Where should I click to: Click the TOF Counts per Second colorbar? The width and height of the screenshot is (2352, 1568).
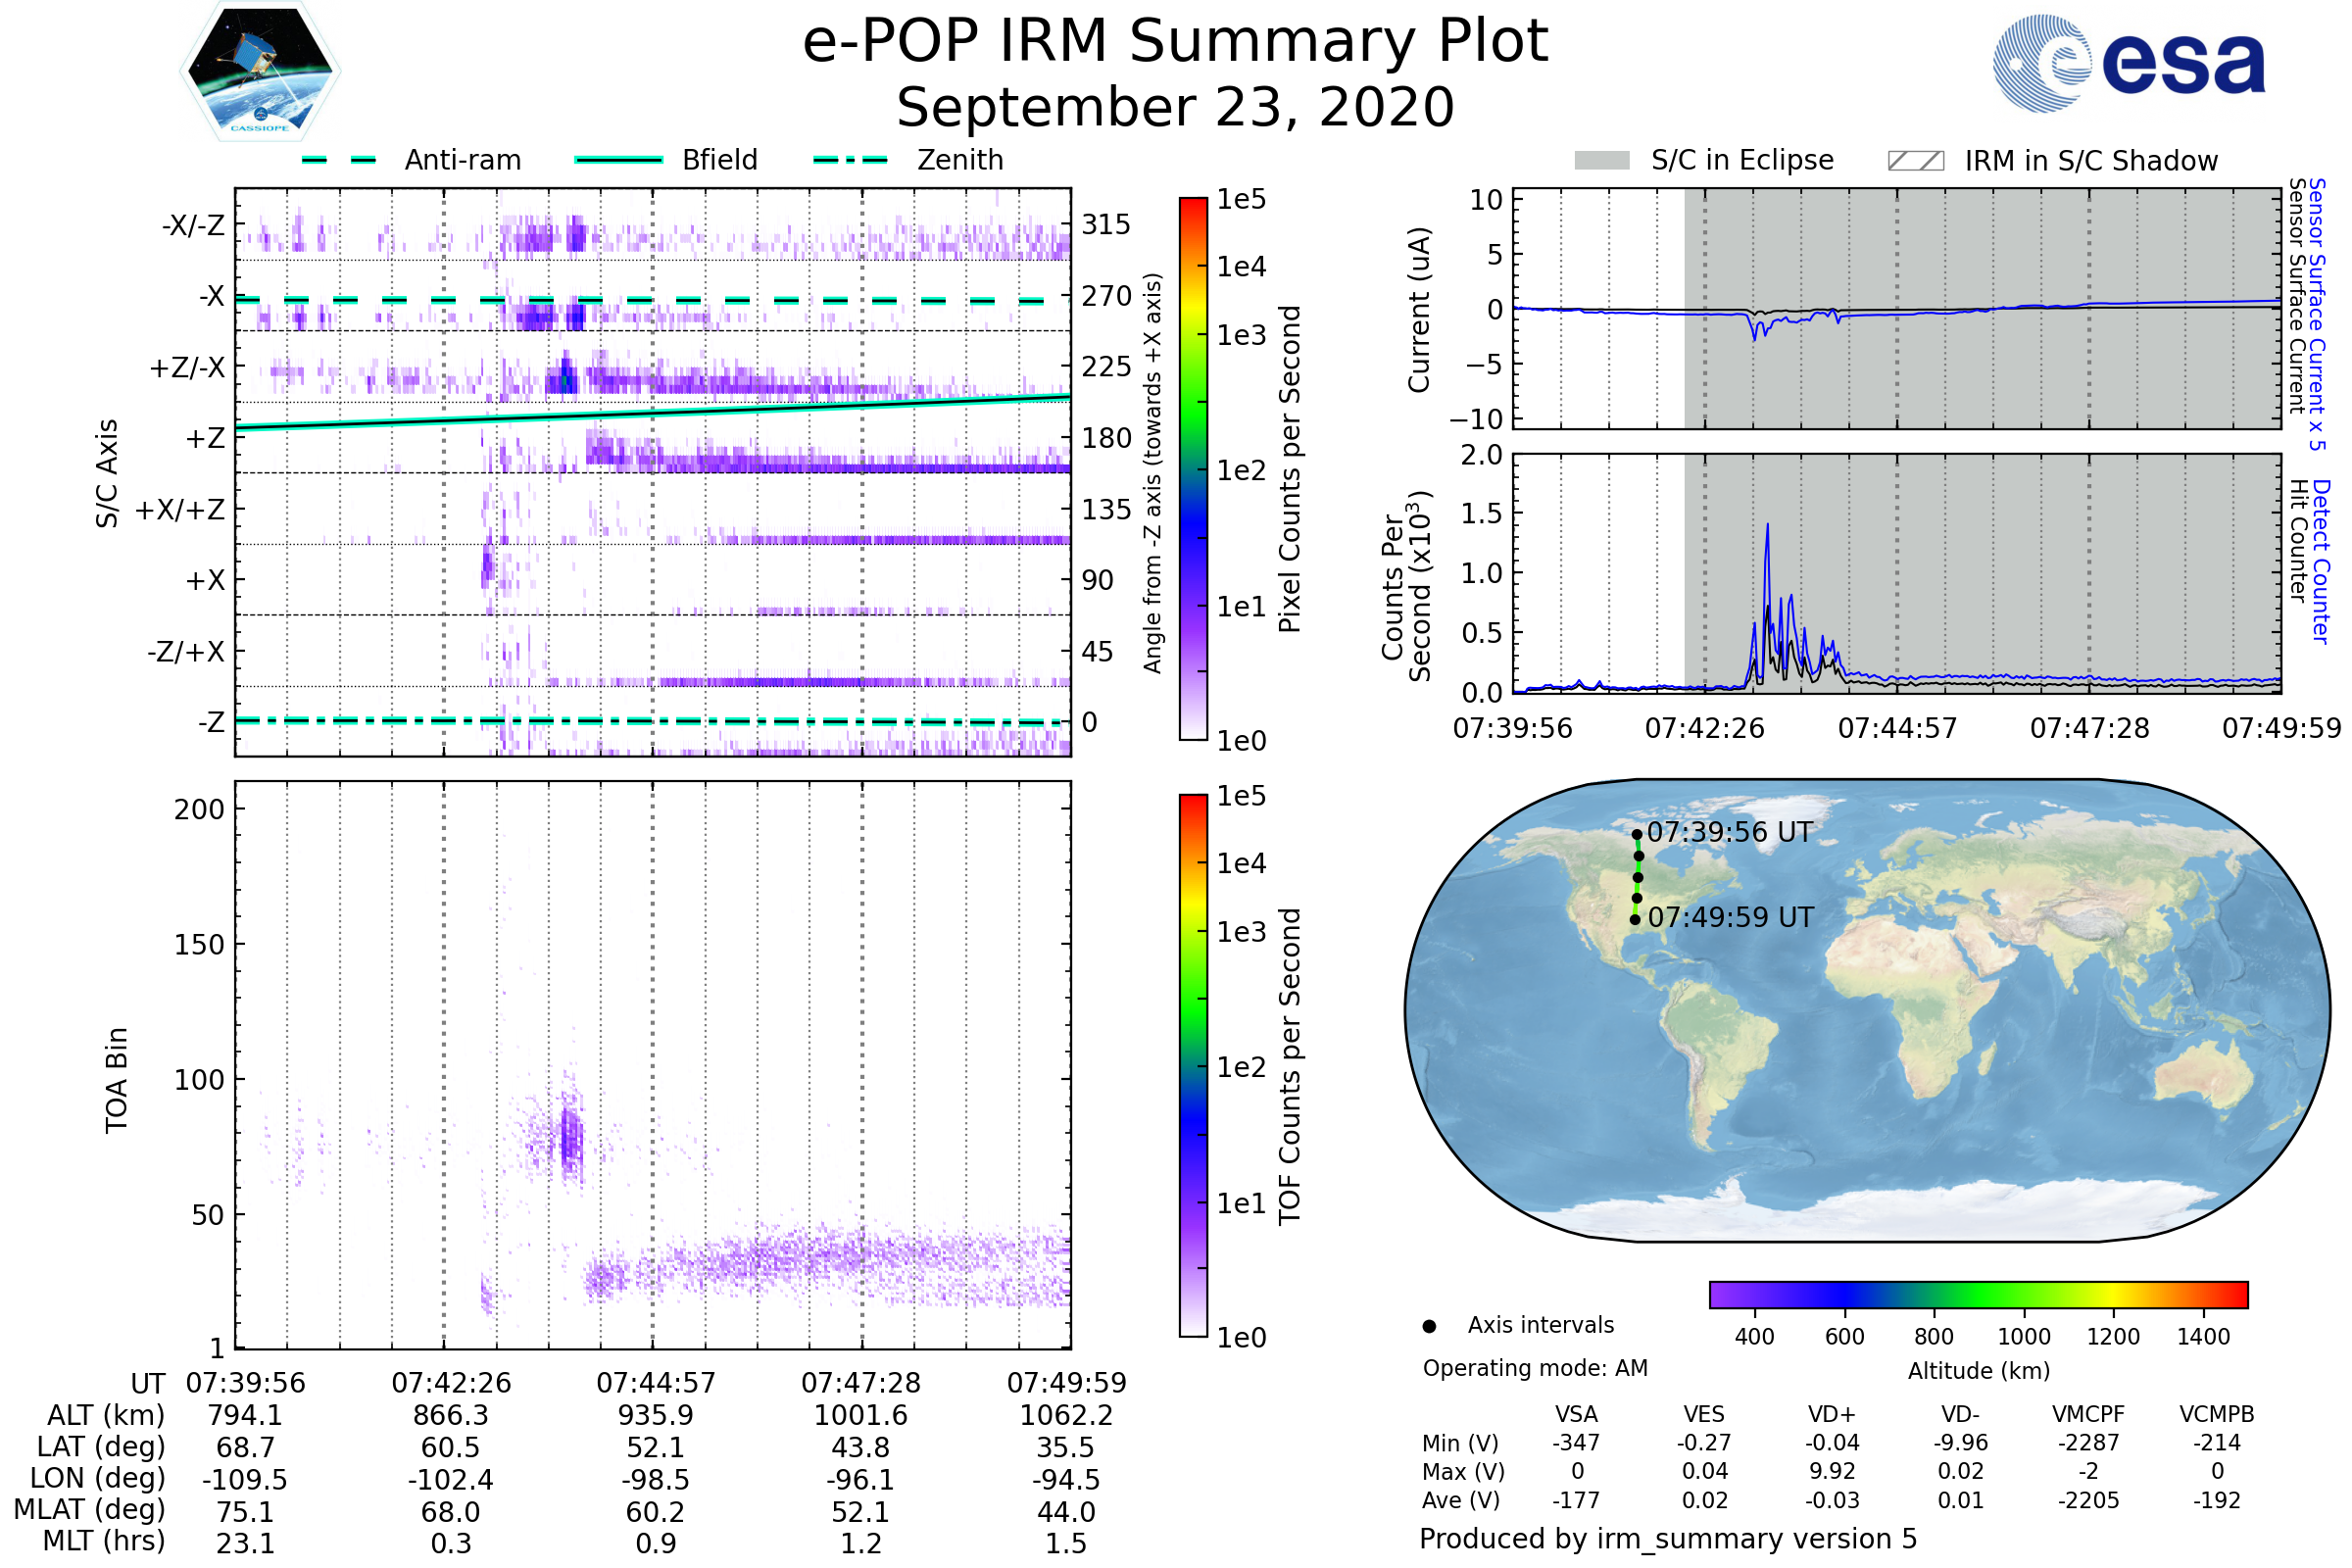(x=1193, y=1066)
